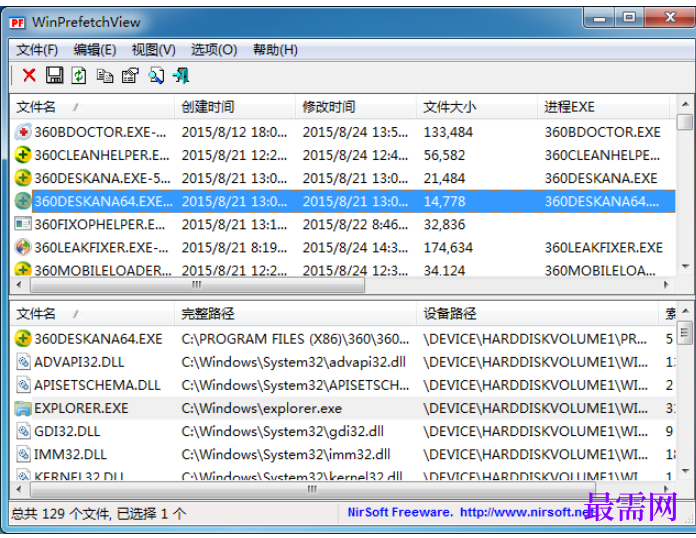Sort by 修改时间 column header
This screenshot has height=538, width=696.
coord(356,107)
